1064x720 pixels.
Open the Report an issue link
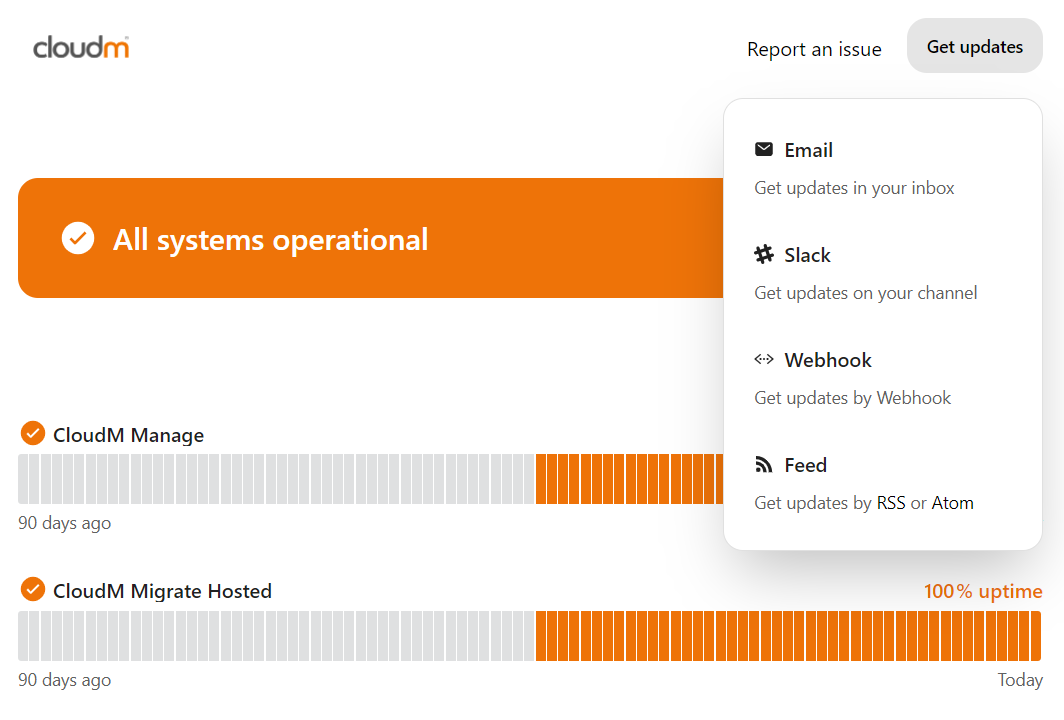(814, 49)
